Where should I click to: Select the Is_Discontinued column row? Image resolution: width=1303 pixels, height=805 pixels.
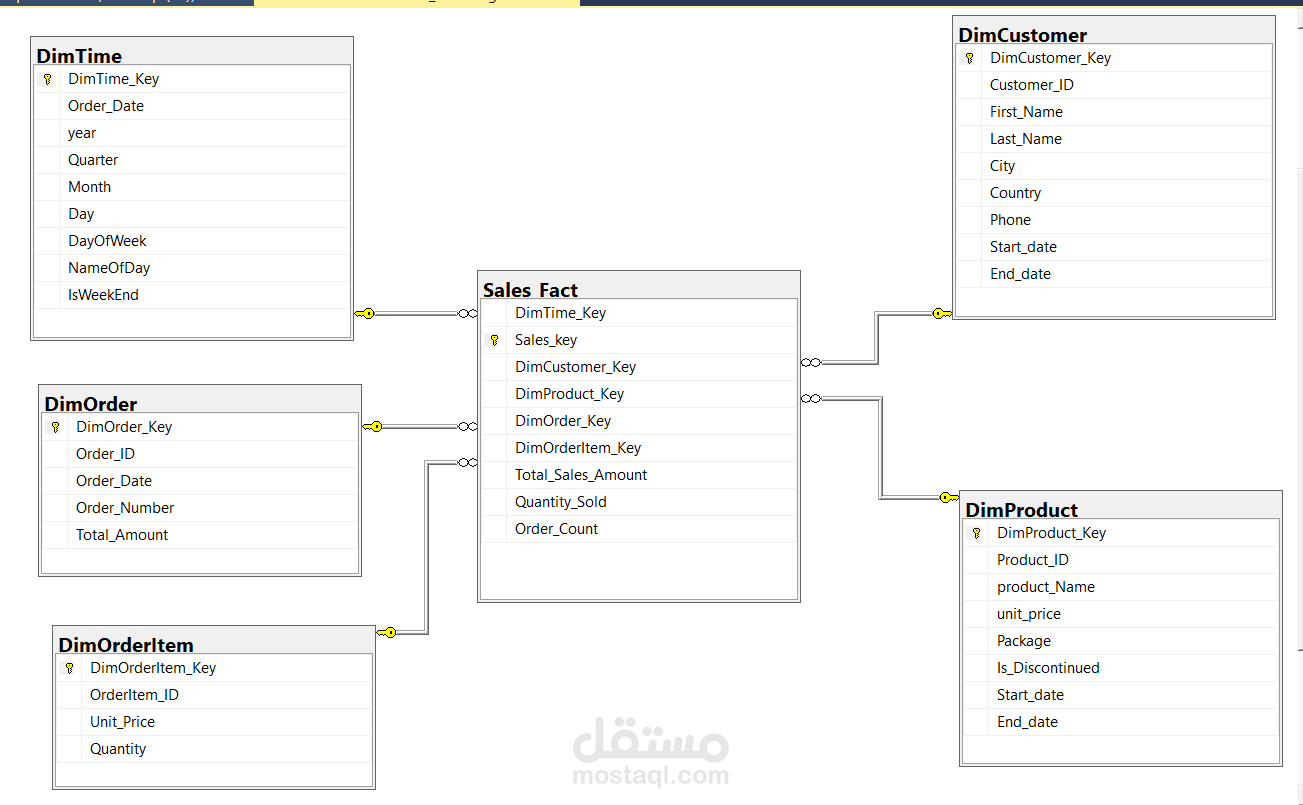(x=1121, y=668)
